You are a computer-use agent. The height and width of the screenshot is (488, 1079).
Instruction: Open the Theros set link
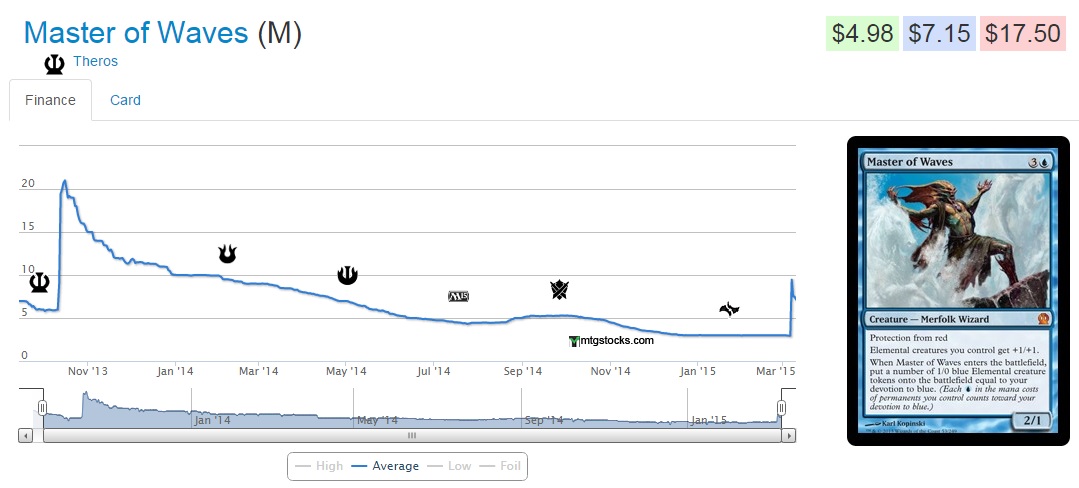pos(95,61)
